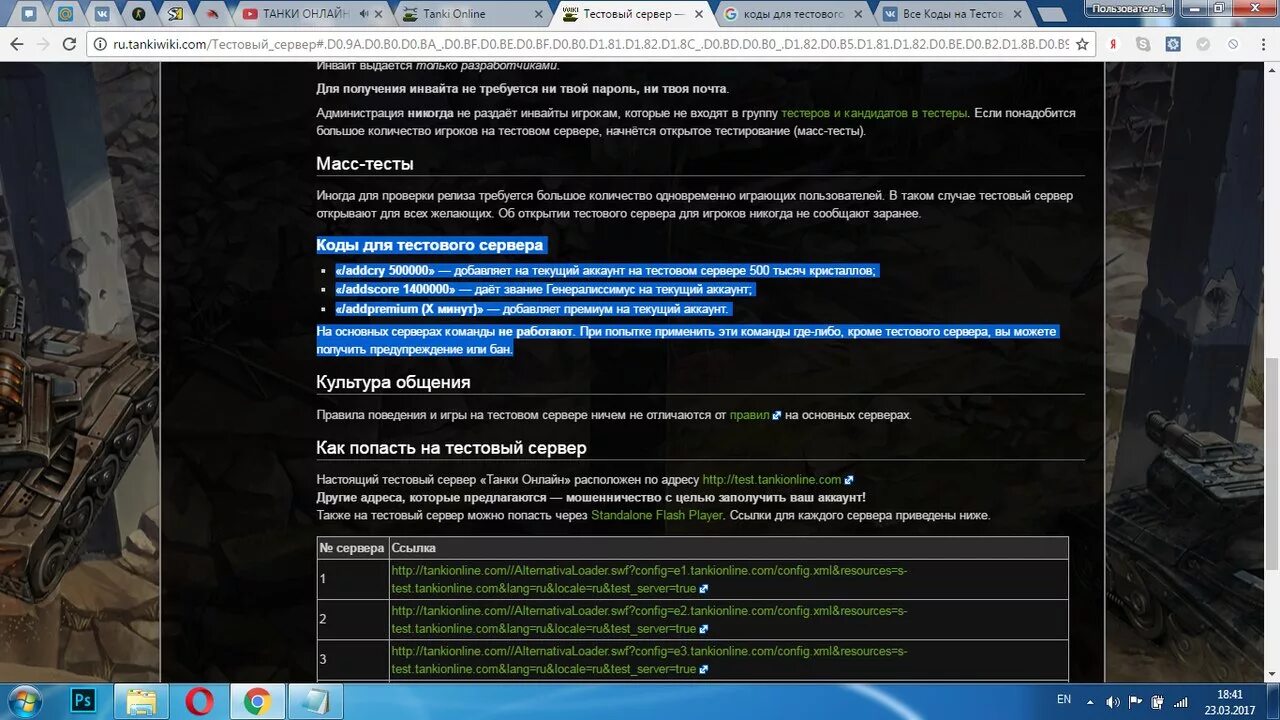
Task: View site info for ru.tankiwiki.com
Action: pos(102,45)
